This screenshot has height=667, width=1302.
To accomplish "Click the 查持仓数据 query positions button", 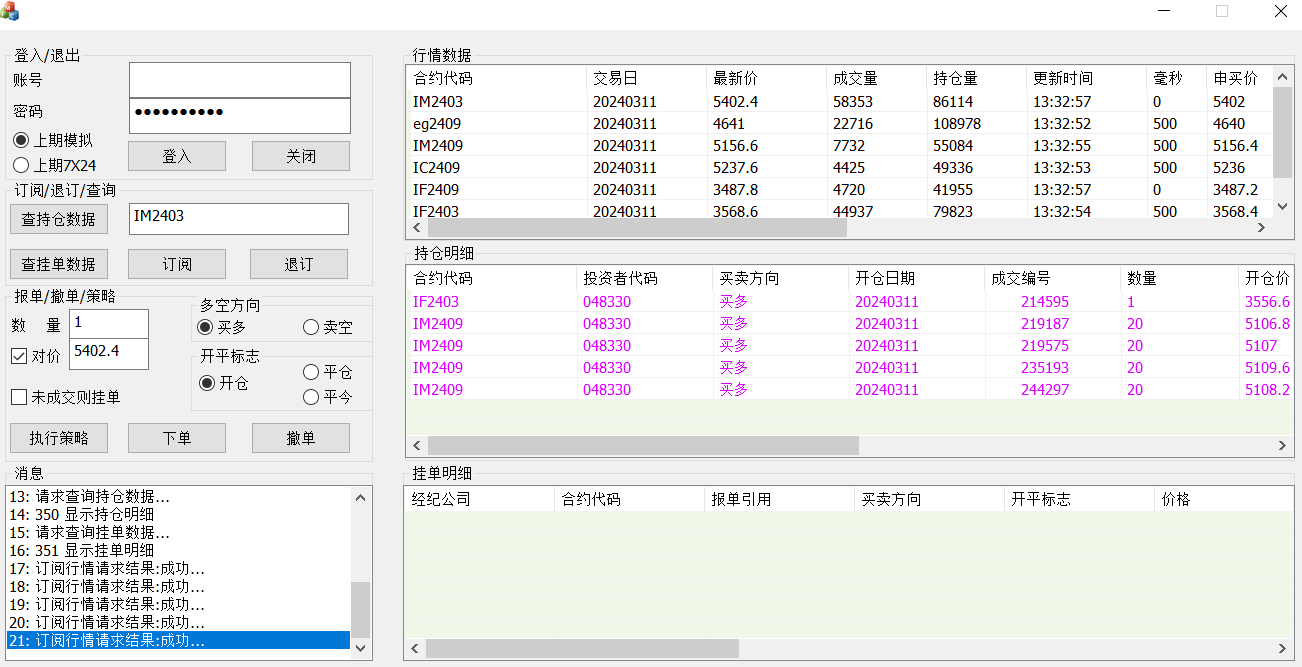I will (59, 219).
